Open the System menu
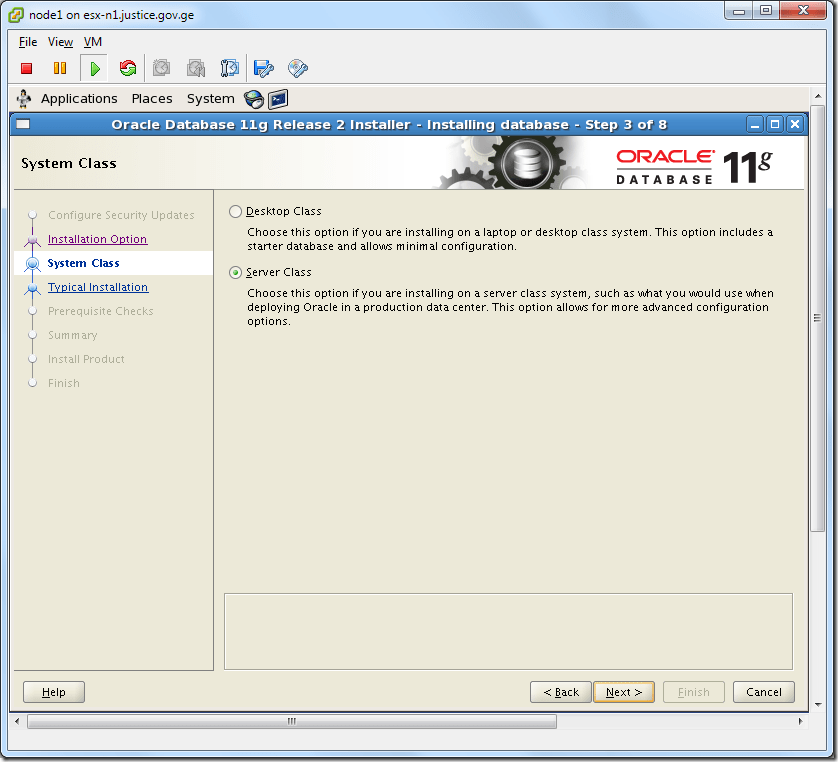The height and width of the screenshot is (762, 838). (210, 98)
